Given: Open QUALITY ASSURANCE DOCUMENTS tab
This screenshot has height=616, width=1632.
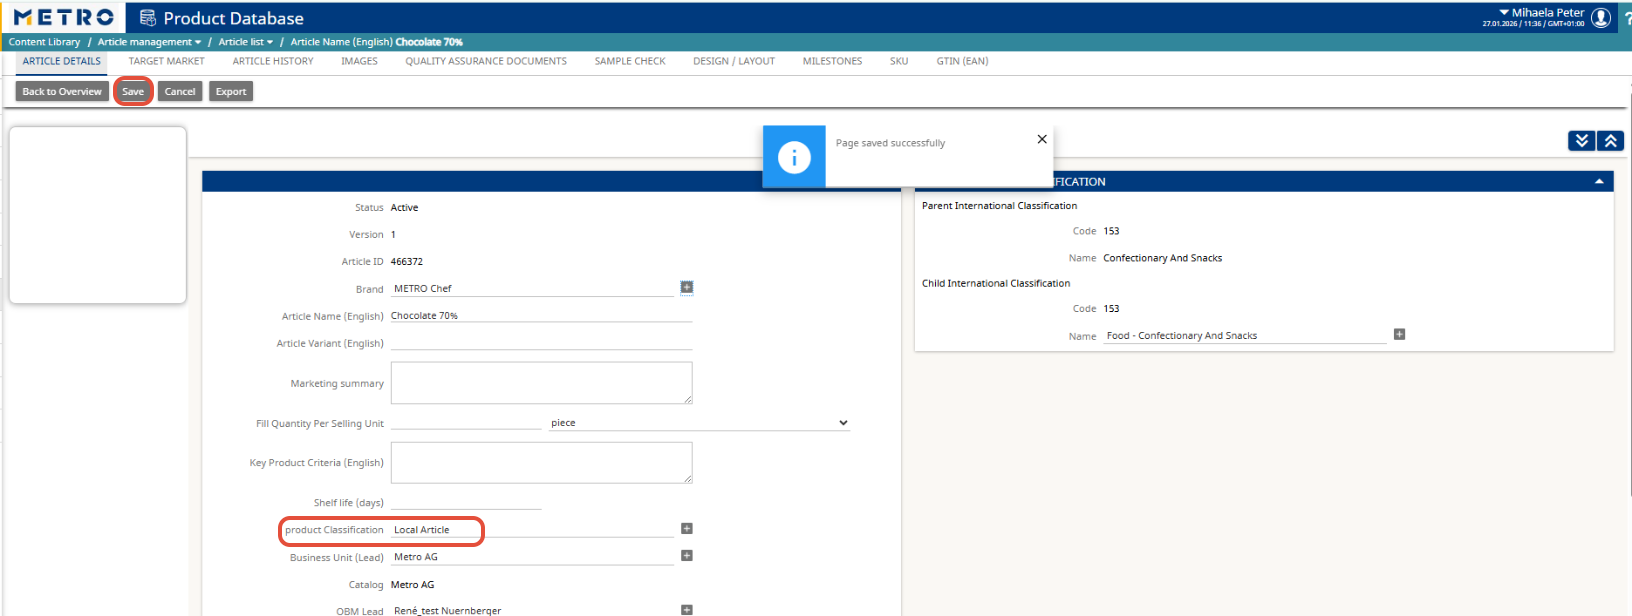Looking at the screenshot, I should [x=486, y=61].
